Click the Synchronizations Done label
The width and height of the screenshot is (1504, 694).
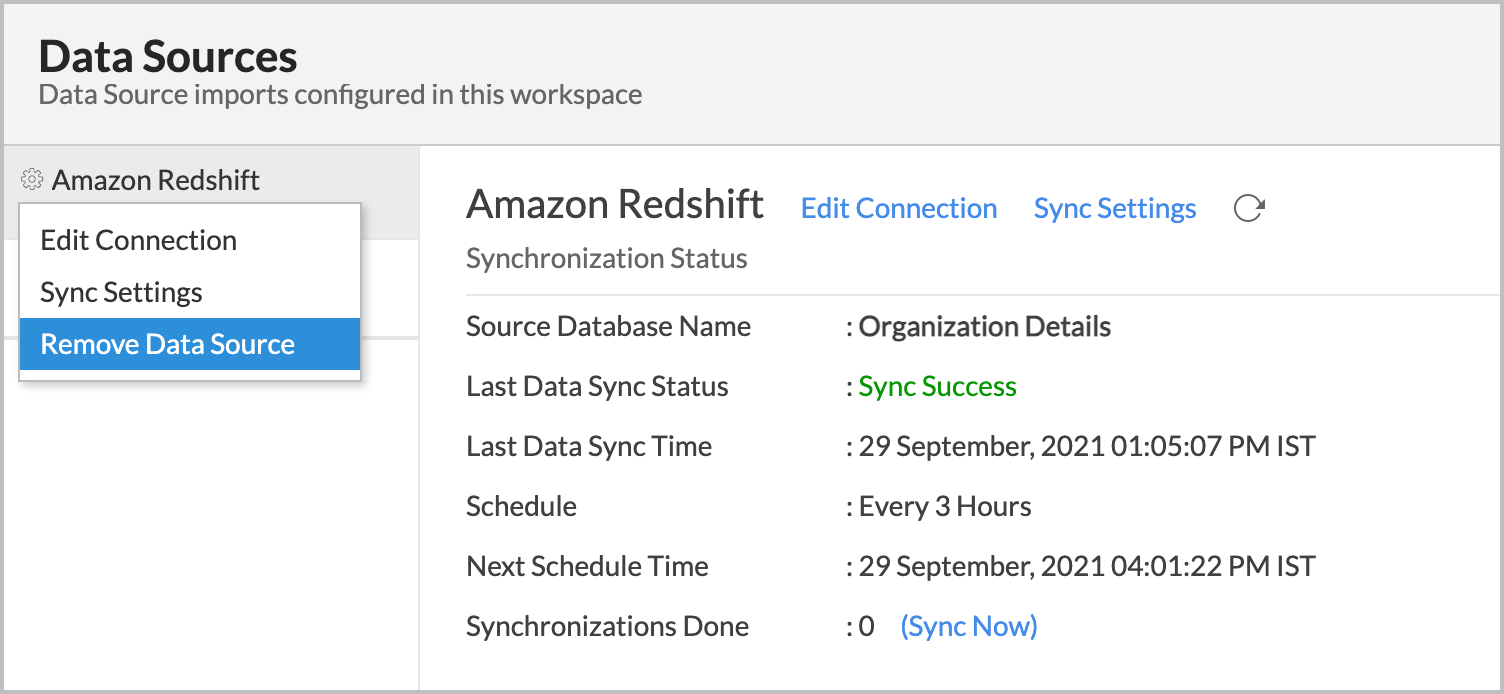607,626
